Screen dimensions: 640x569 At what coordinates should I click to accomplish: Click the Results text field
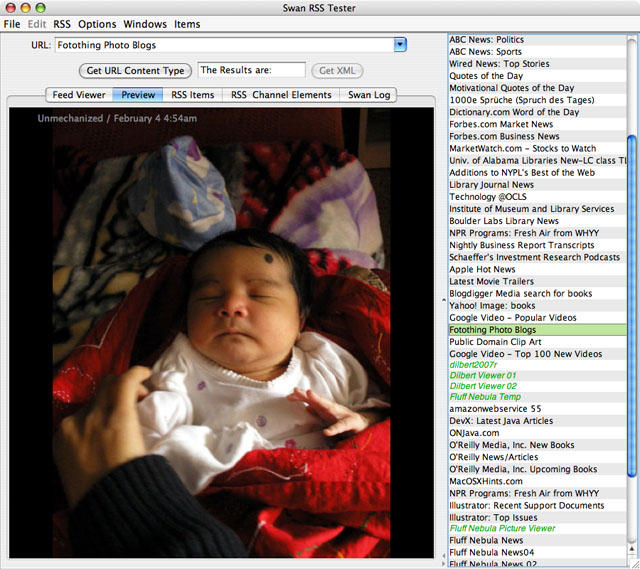[251, 70]
